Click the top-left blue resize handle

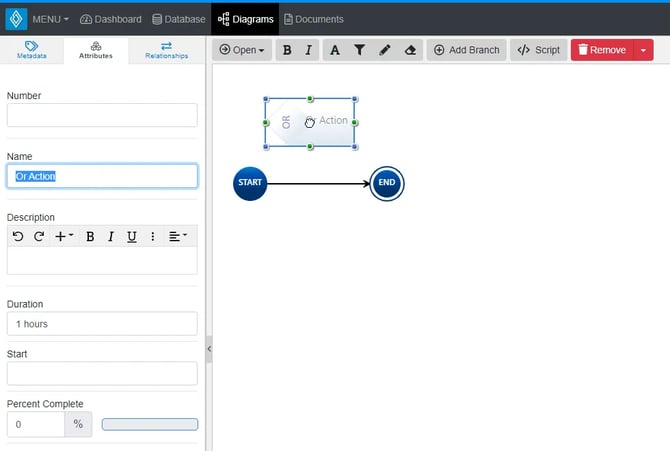tap(266, 99)
